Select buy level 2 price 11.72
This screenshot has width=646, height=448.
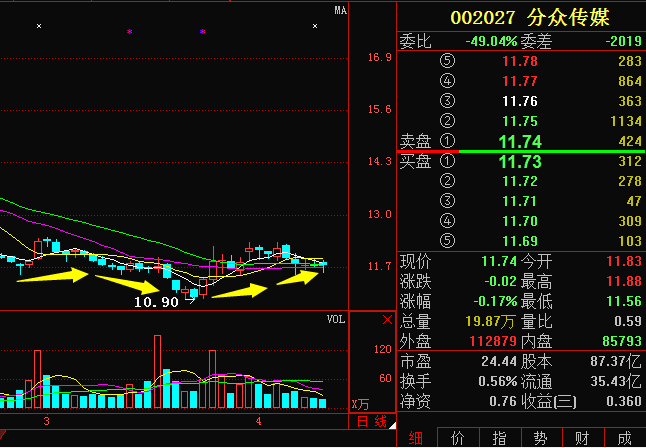point(520,181)
